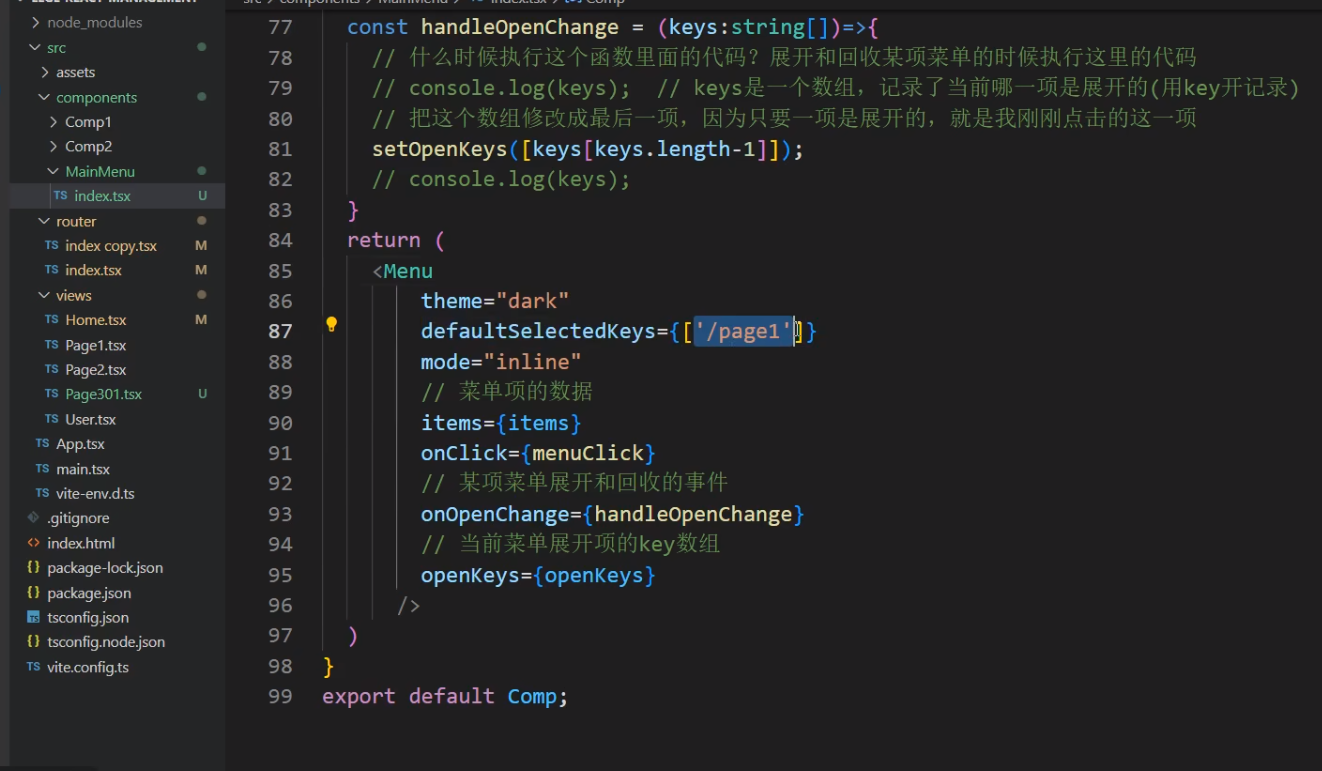Open vite-env.d.ts file
The width and height of the screenshot is (1322, 771).
[95, 493]
